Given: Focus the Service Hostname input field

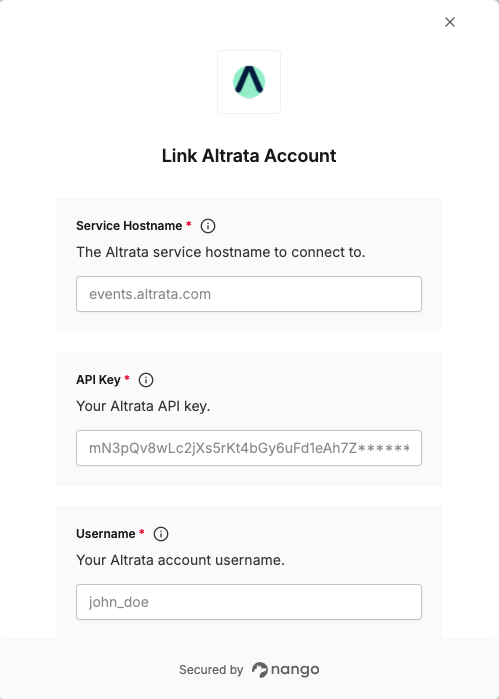Looking at the screenshot, I should [x=249, y=294].
